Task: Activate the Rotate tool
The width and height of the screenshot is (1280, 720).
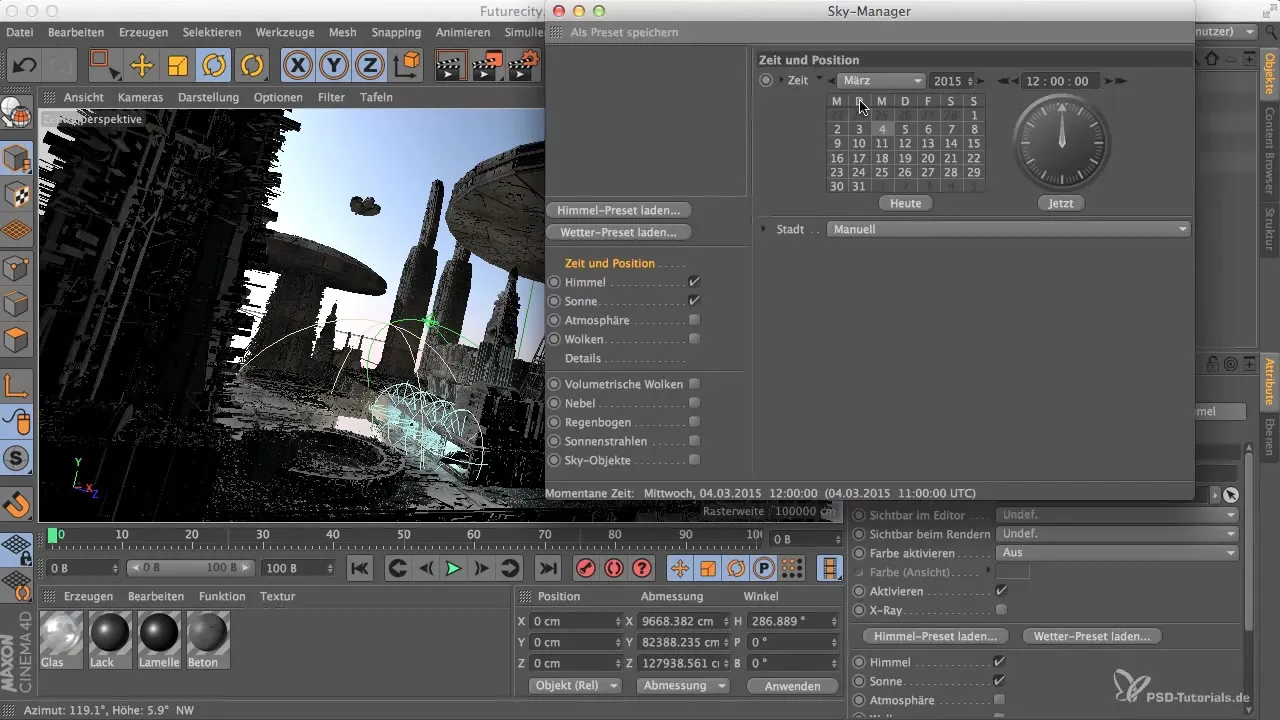Action: pos(214,66)
